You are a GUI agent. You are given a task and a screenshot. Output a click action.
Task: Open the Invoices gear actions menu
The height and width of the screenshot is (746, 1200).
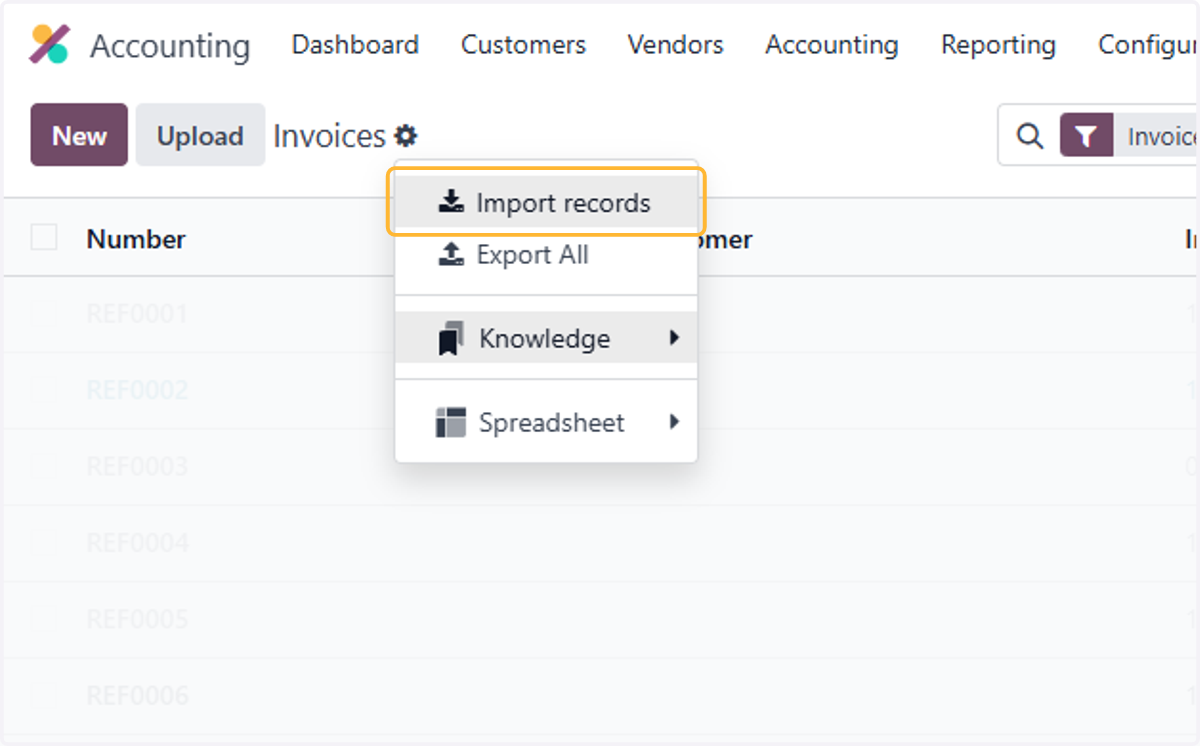[x=405, y=136]
